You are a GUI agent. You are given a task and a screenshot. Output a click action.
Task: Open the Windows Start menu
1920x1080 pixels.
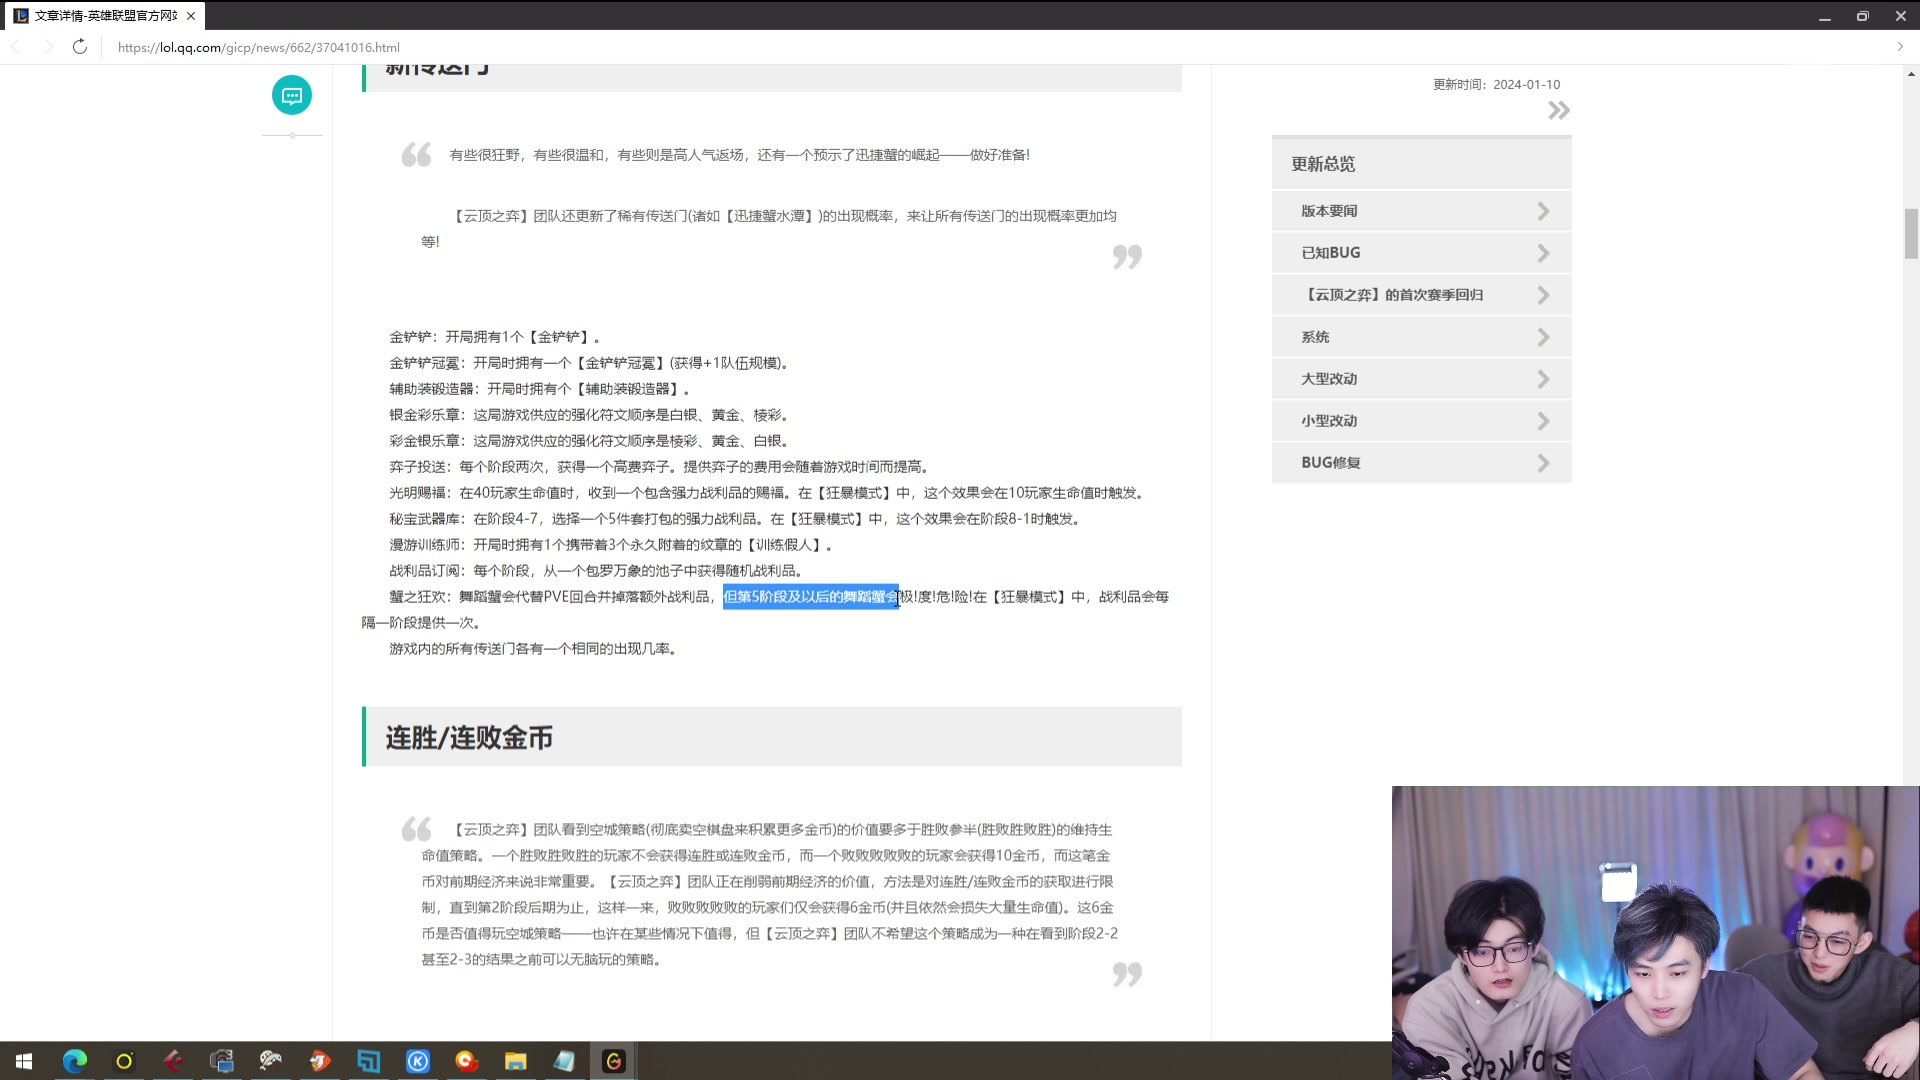[x=22, y=1061]
